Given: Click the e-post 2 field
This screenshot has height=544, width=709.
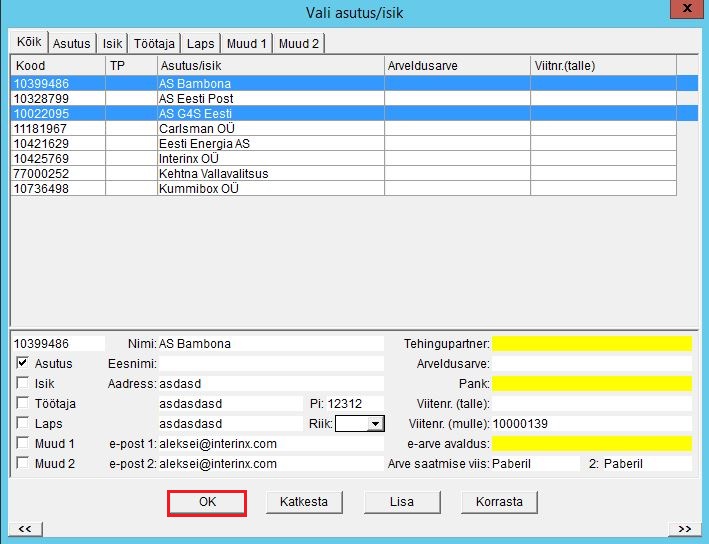Looking at the screenshot, I should coord(270,464).
